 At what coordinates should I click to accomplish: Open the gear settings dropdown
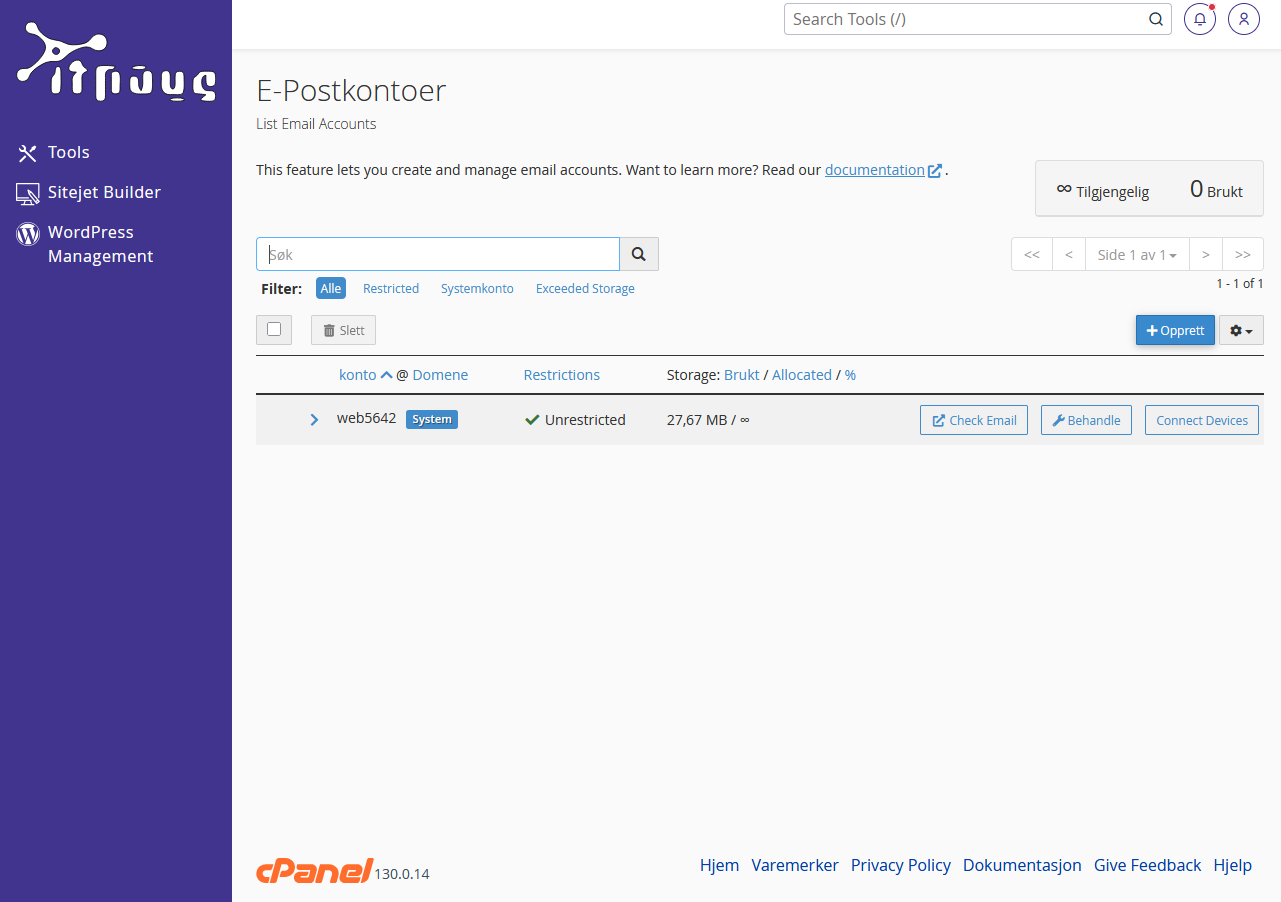tap(1241, 330)
